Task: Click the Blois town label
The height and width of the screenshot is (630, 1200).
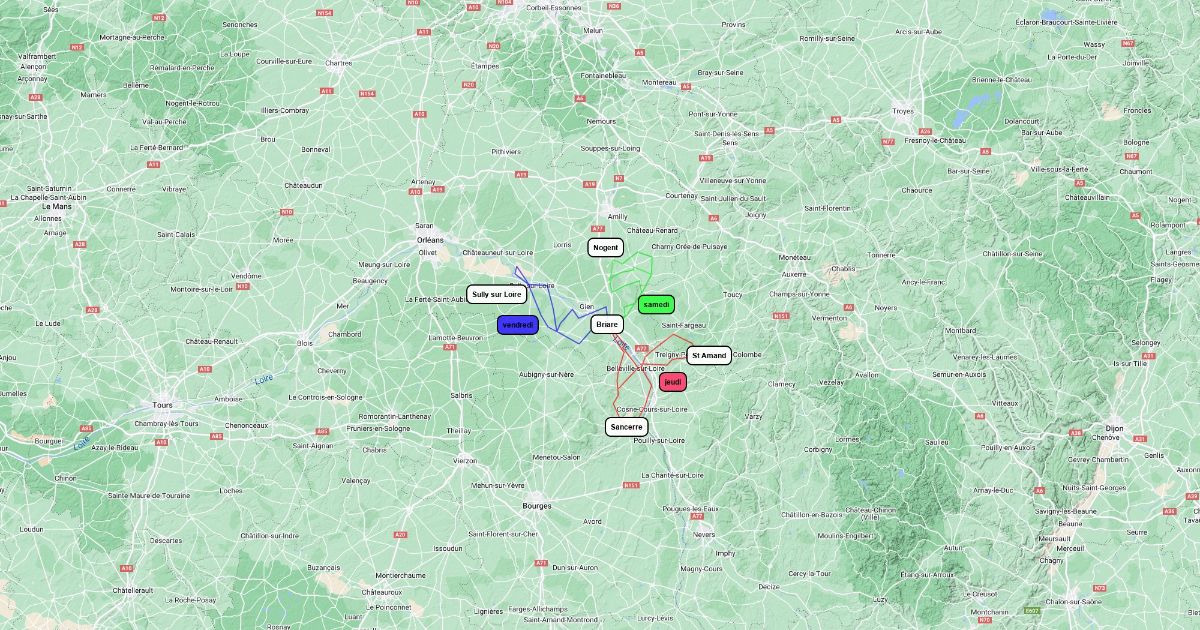Action: tap(304, 343)
